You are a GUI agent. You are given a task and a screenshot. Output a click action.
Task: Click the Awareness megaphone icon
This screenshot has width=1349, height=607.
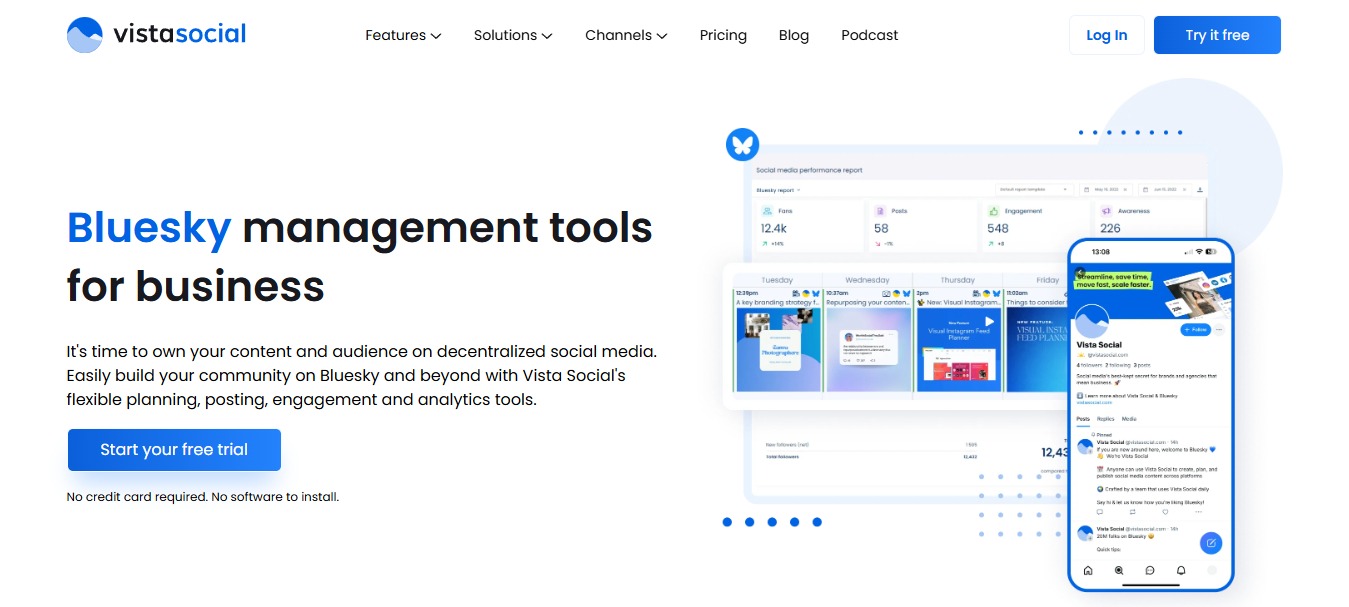(1105, 211)
